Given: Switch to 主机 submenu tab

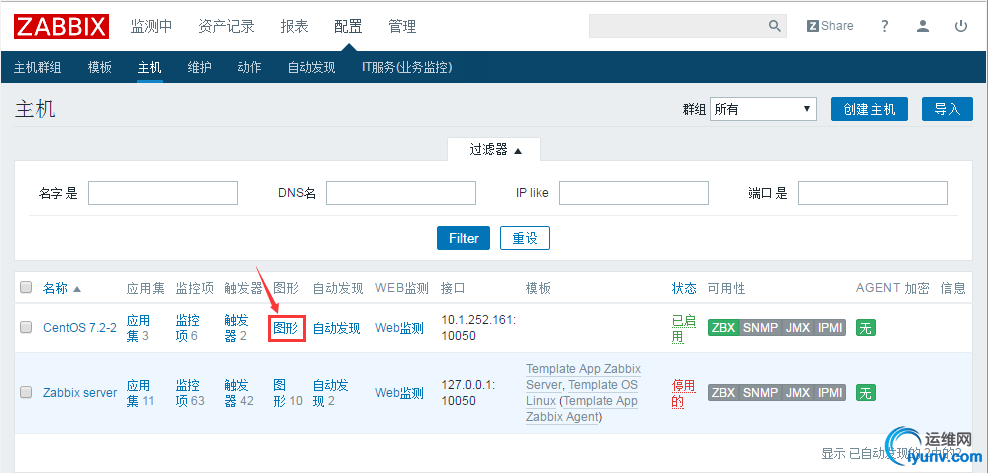Looking at the screenshot, I should click(x=149, y=67).
